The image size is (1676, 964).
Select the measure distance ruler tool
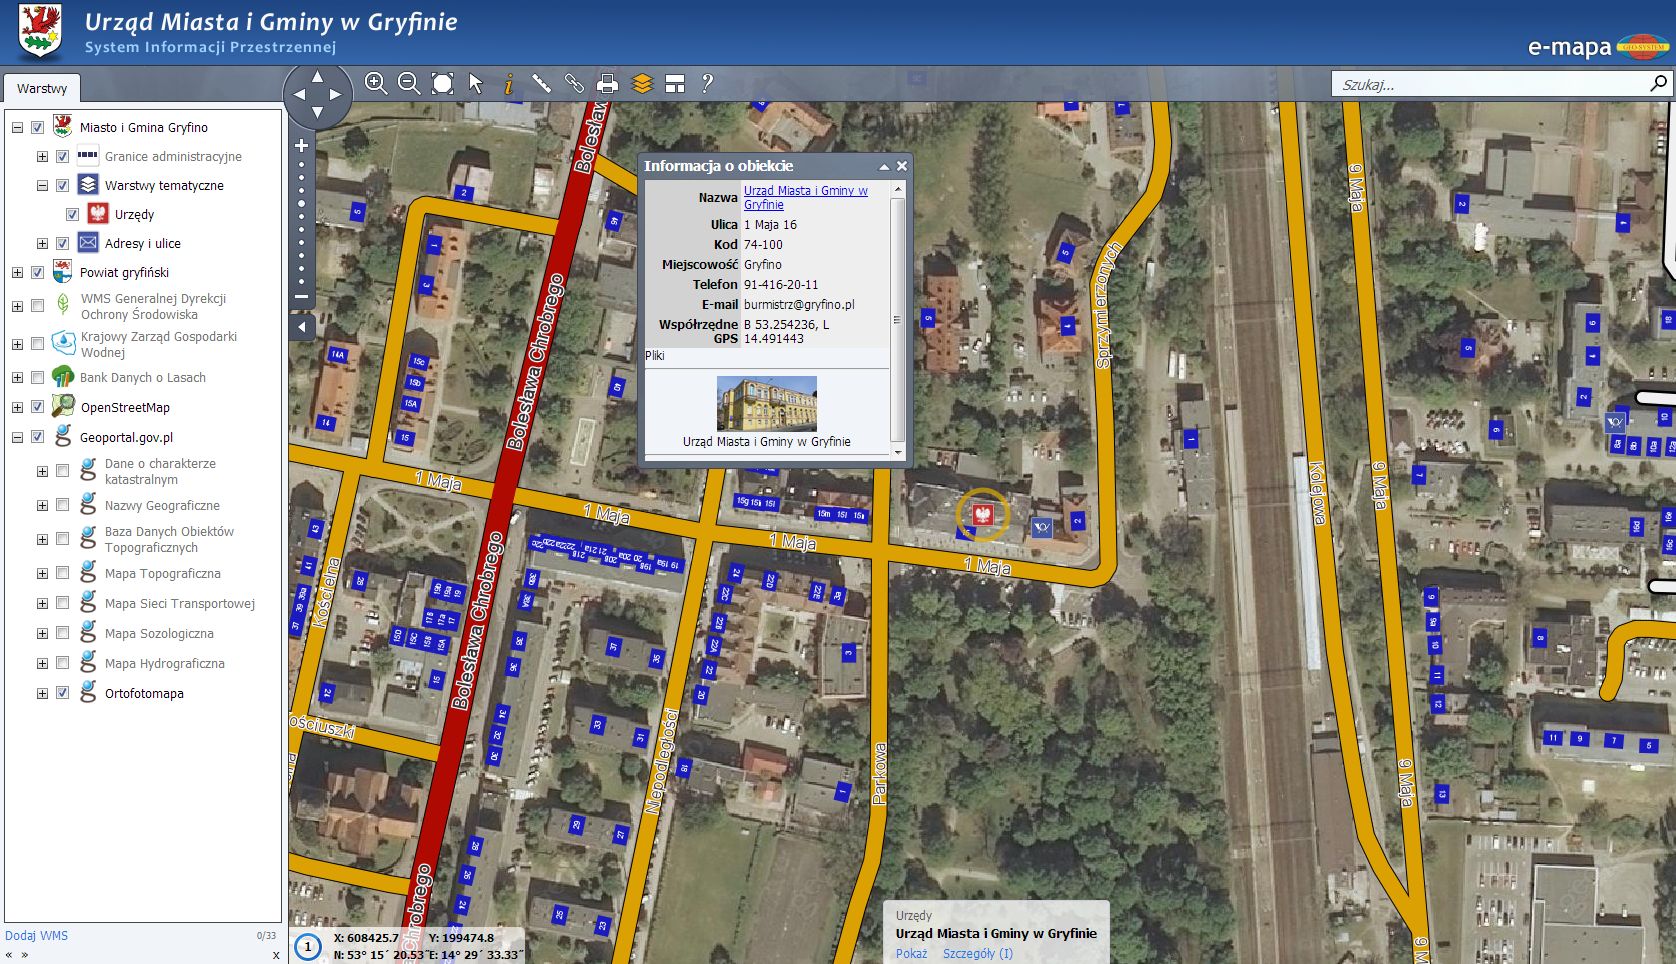[x=541, y=84]
